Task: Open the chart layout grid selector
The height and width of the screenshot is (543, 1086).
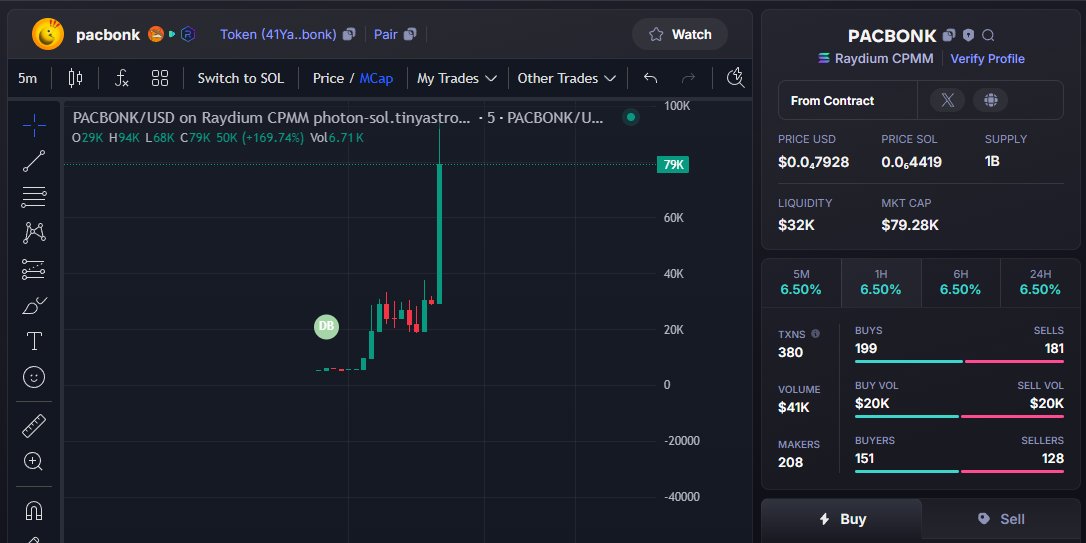Action: coord(160,78)
